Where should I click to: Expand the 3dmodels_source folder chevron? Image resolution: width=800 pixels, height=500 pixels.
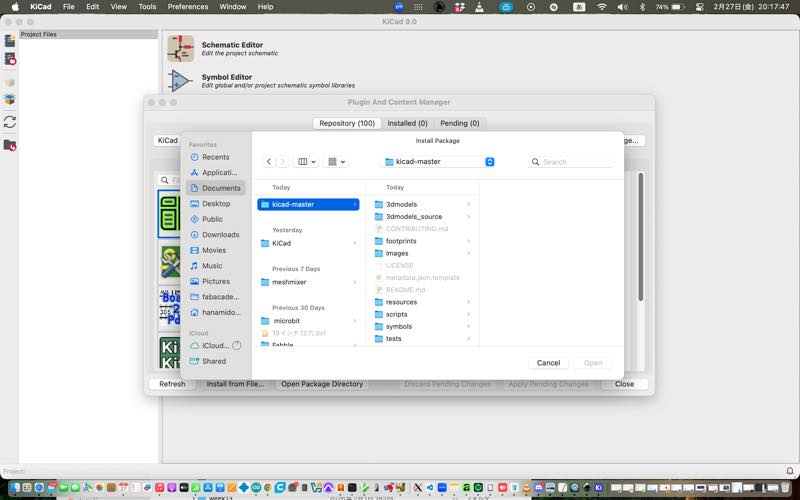(x=468, y=216)
